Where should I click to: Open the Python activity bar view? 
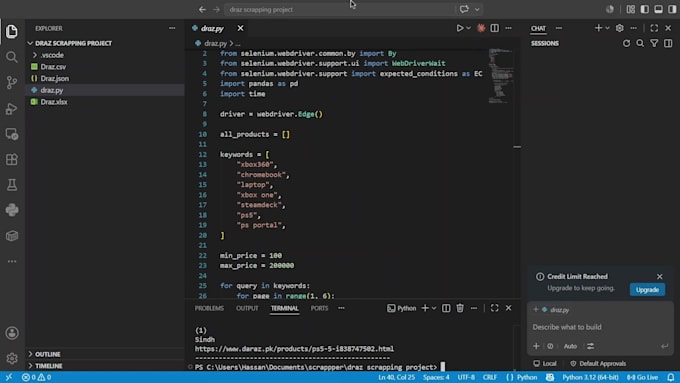click(x=12, y=210)
